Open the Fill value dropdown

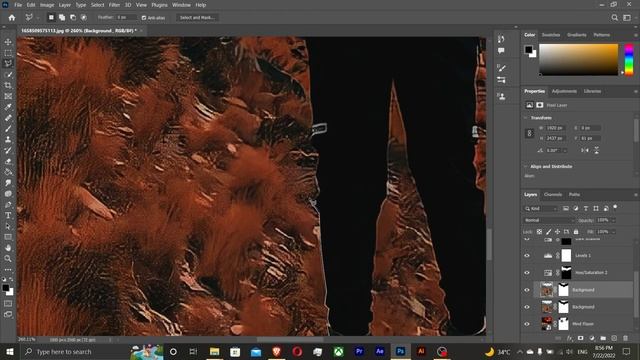613,232
